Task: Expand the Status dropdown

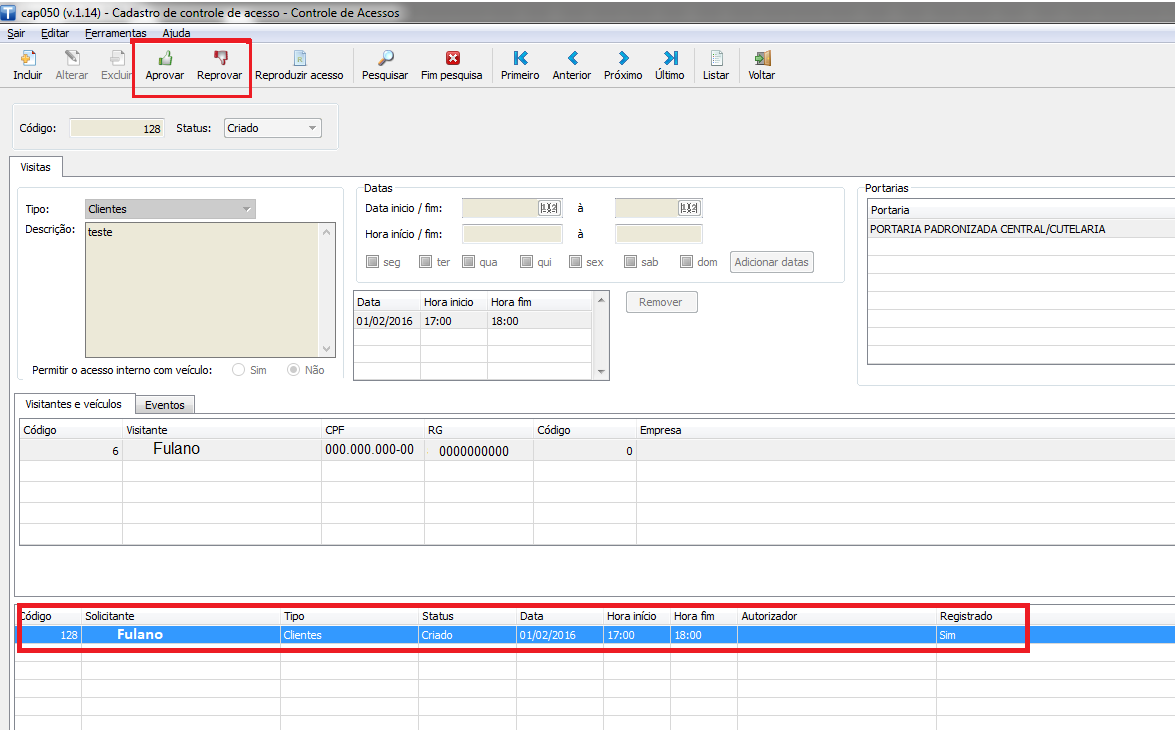Action: click(313, 128)
